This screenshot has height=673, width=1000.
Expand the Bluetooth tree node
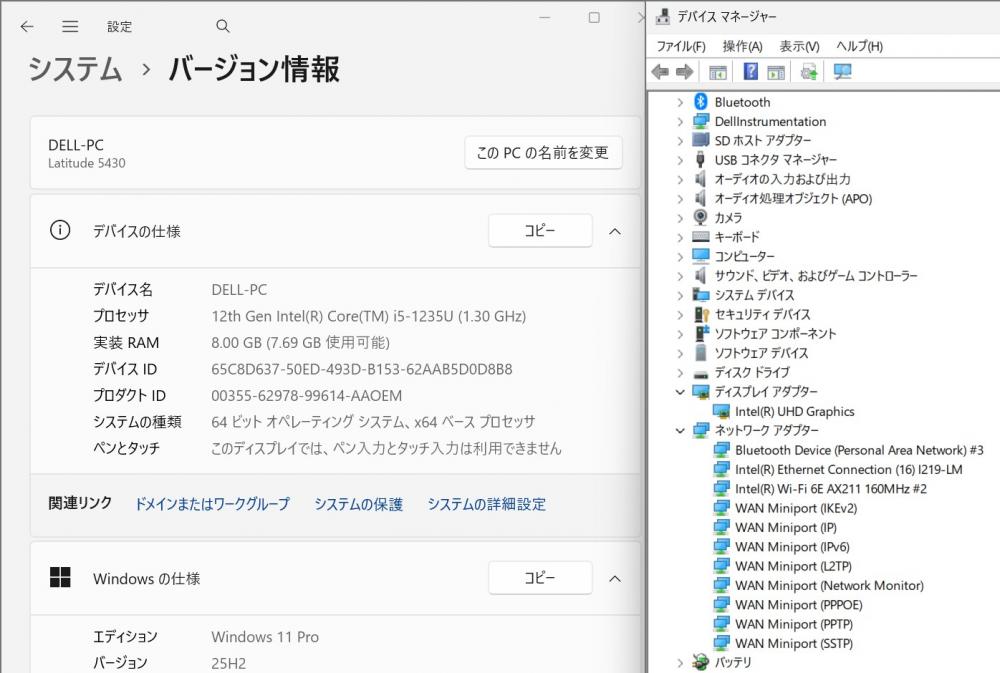coord(680,102)
